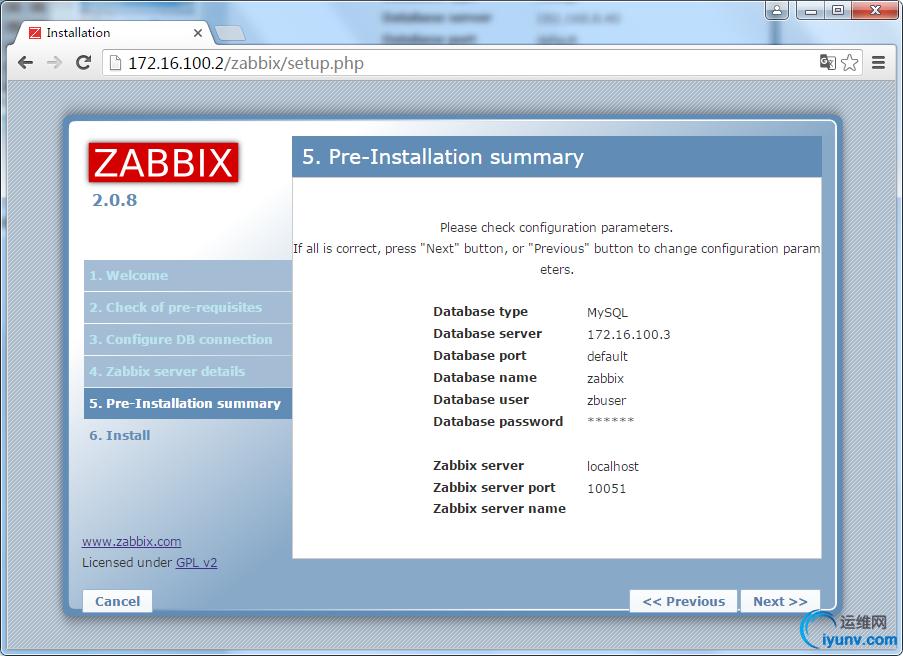Click the masked Database password value
Viewport: 903px width, 656px height.
(x=610, y=420)
